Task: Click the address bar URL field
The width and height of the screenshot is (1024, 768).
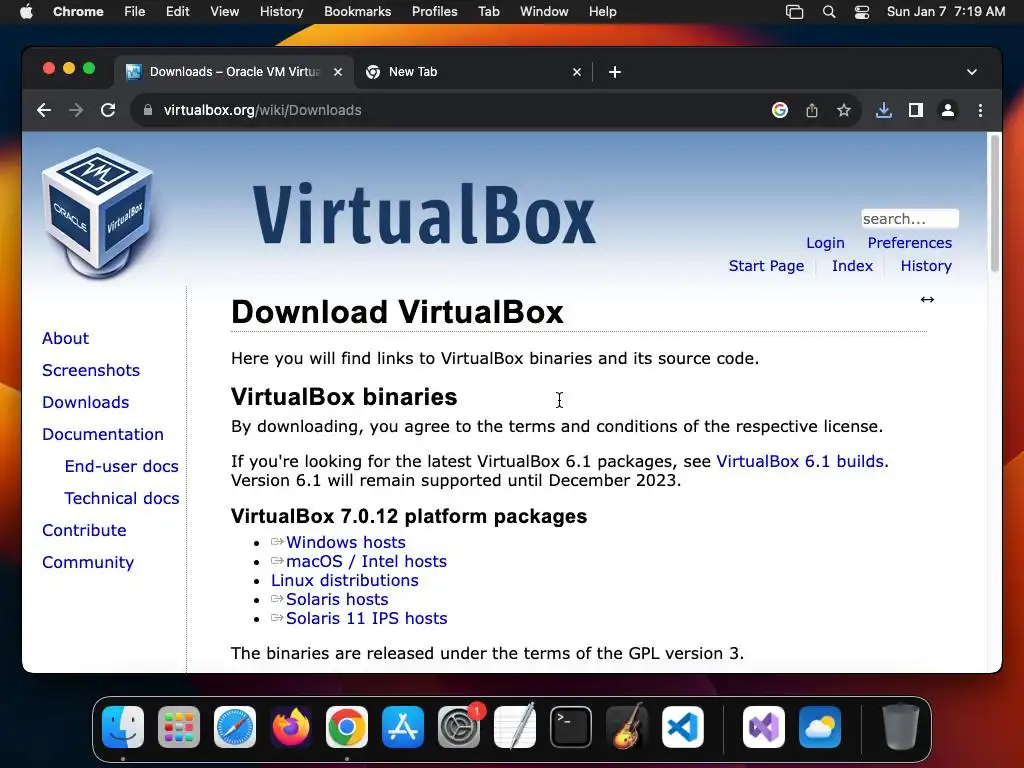Action: [x=457, y=110]
